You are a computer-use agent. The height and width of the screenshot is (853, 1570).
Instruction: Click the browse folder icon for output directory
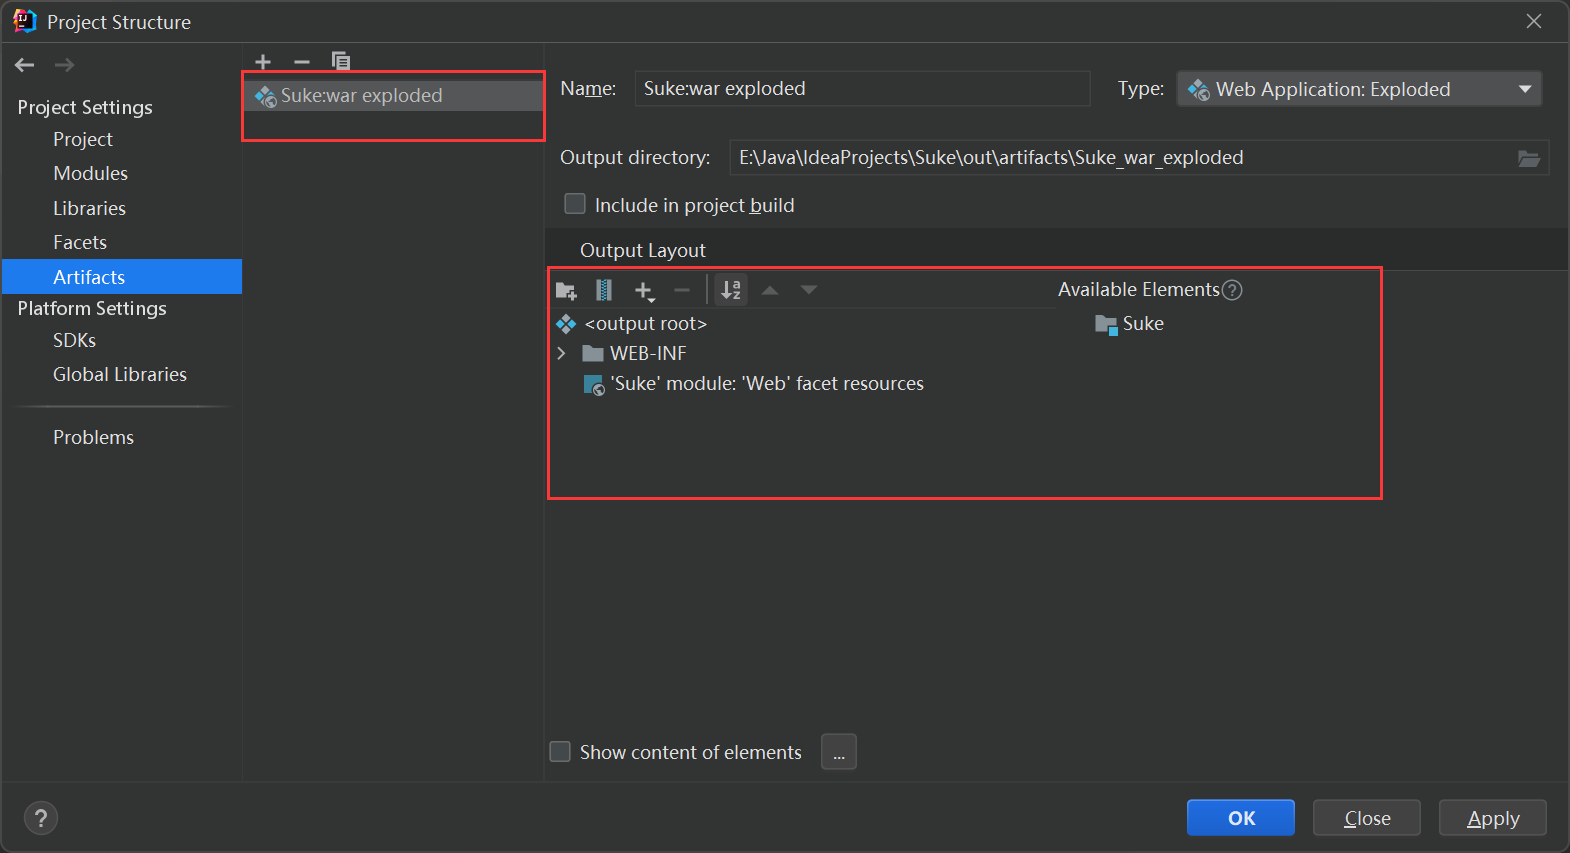tap(1528, 158)
